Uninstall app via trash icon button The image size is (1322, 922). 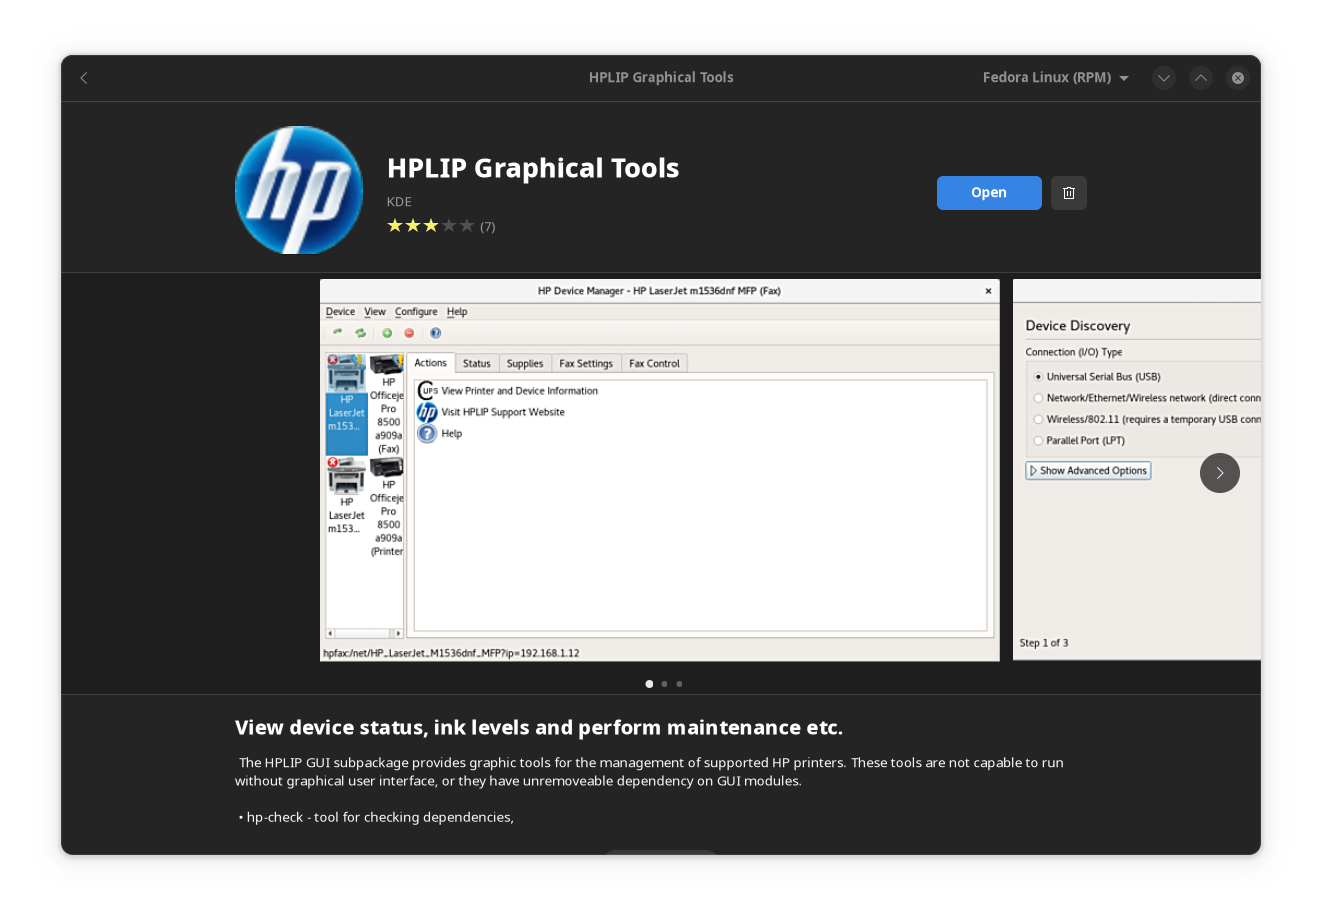(x=1068, y=193)
